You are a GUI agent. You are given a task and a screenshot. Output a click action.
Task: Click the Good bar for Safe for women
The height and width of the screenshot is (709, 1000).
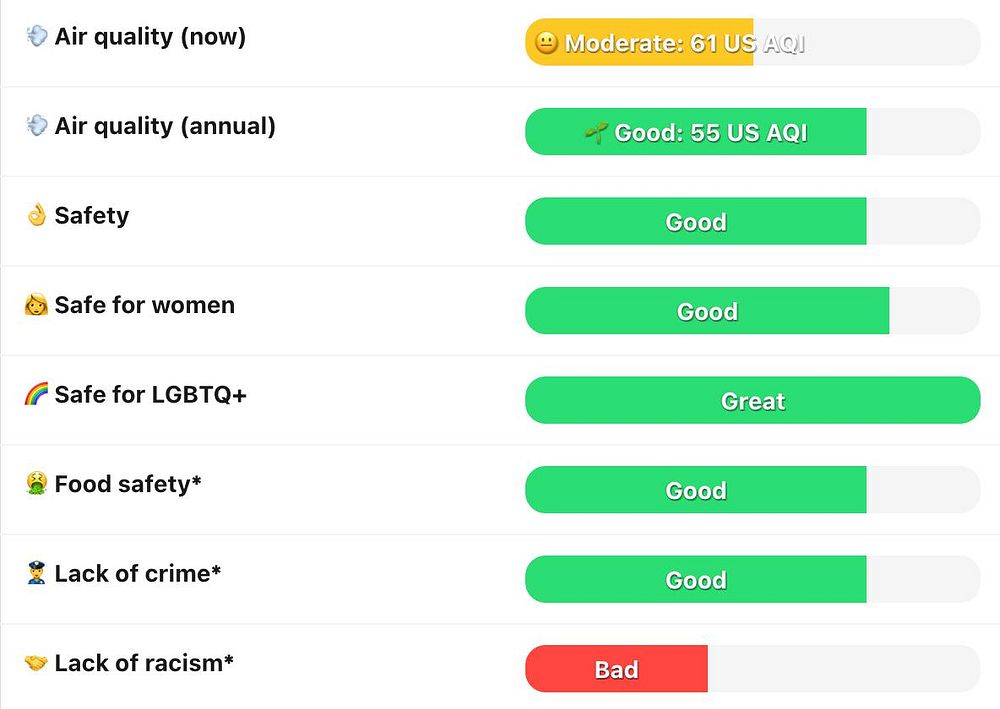pyautogui.click(x=707, y=311)
